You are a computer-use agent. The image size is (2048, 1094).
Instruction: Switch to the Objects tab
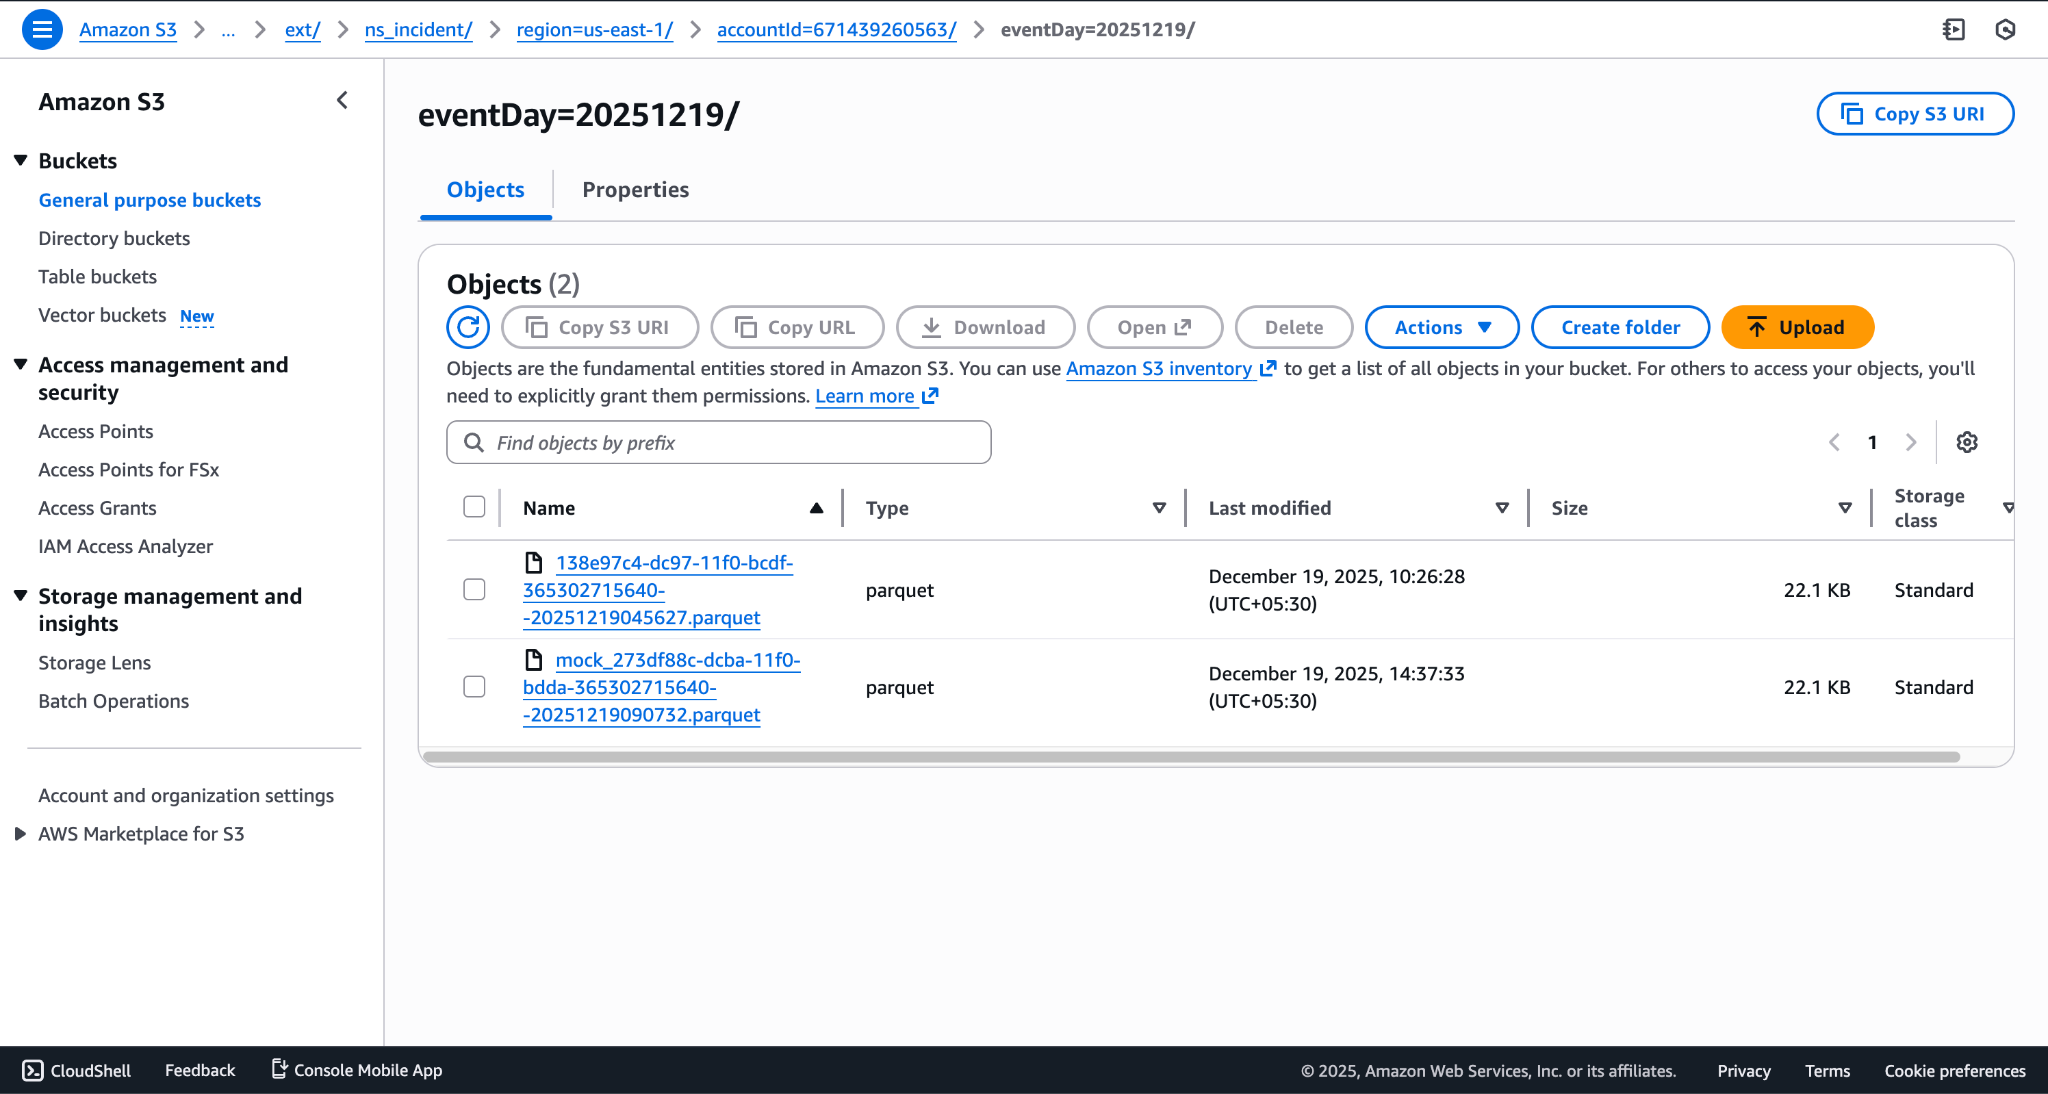(x=485, y=190)
